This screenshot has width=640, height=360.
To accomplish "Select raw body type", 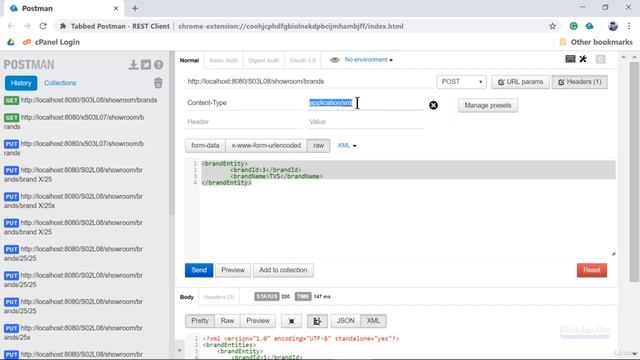I will pyautogui.click(x=318, y=145).
